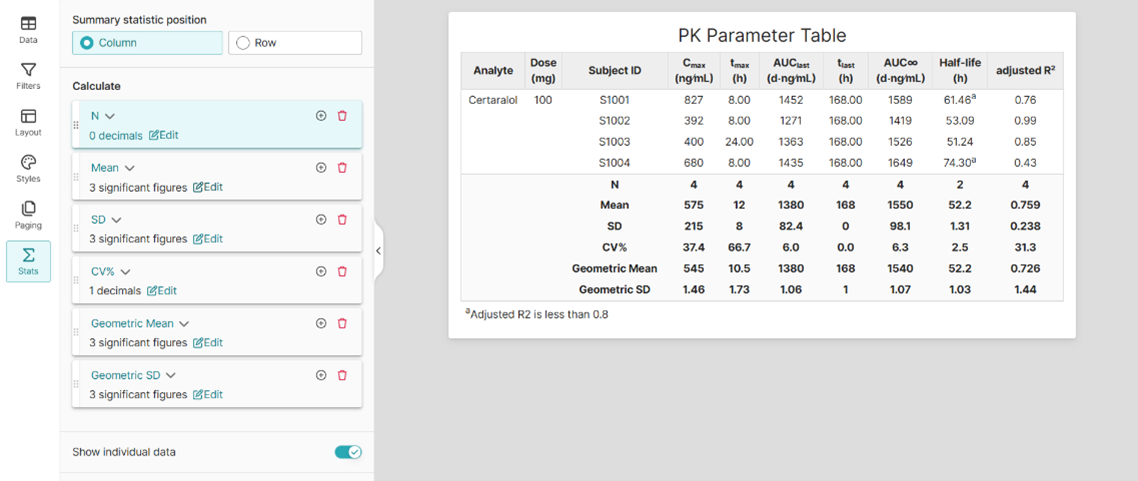
Task: Grab the SD card drag handle
Action: coord(76,229)
